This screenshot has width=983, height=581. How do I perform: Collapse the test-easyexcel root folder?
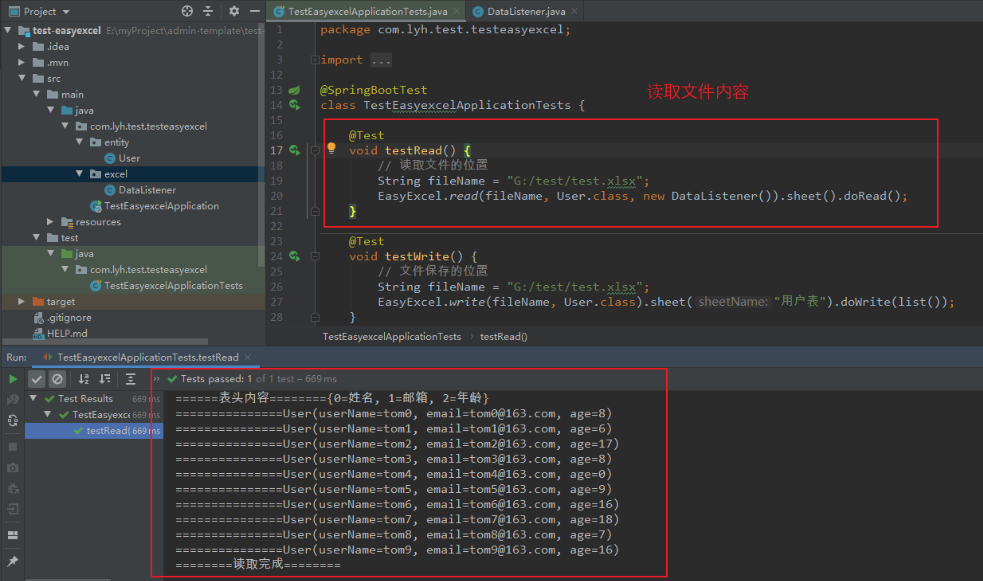[x=8, y=30]
